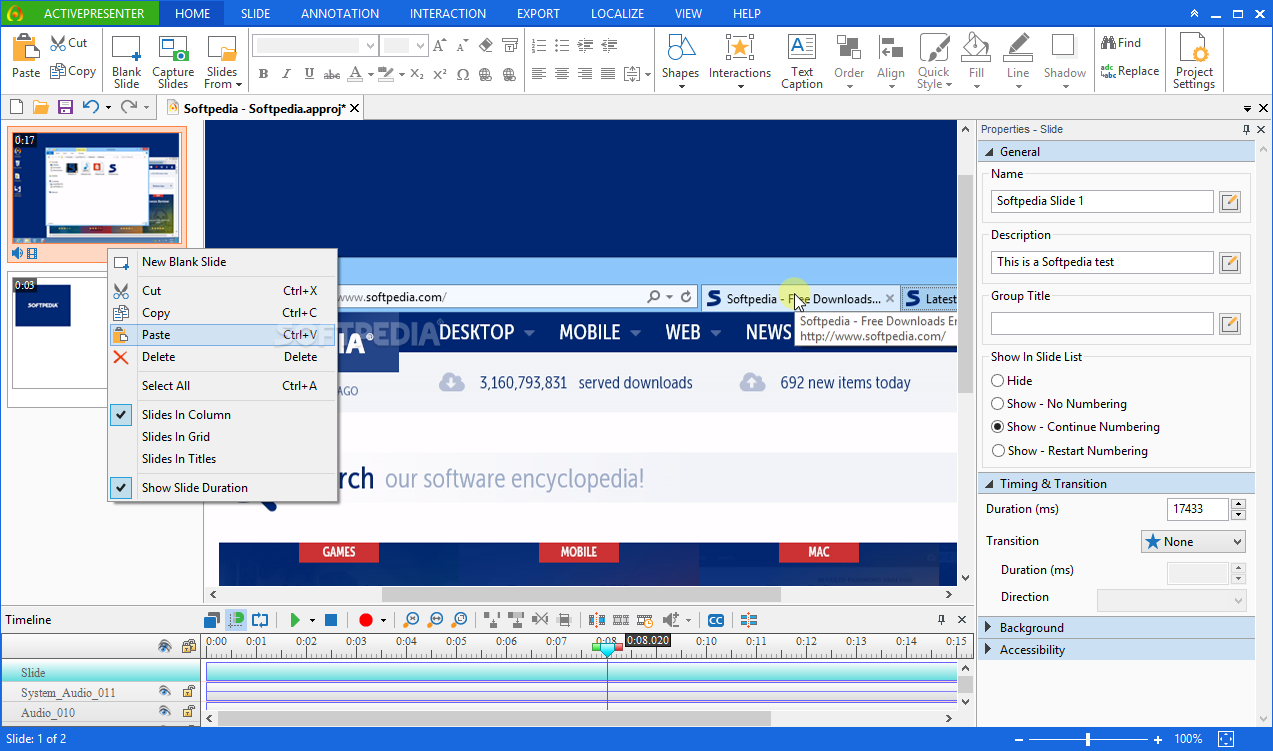Select Show - Restart Numbering option

[1069, 451]
